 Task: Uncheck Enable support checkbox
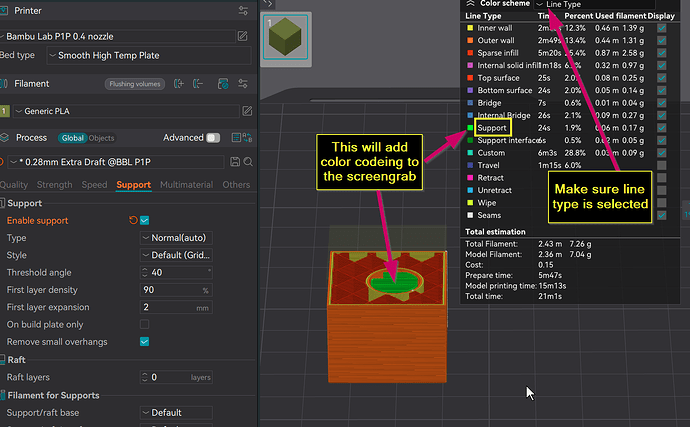(144, 220)
